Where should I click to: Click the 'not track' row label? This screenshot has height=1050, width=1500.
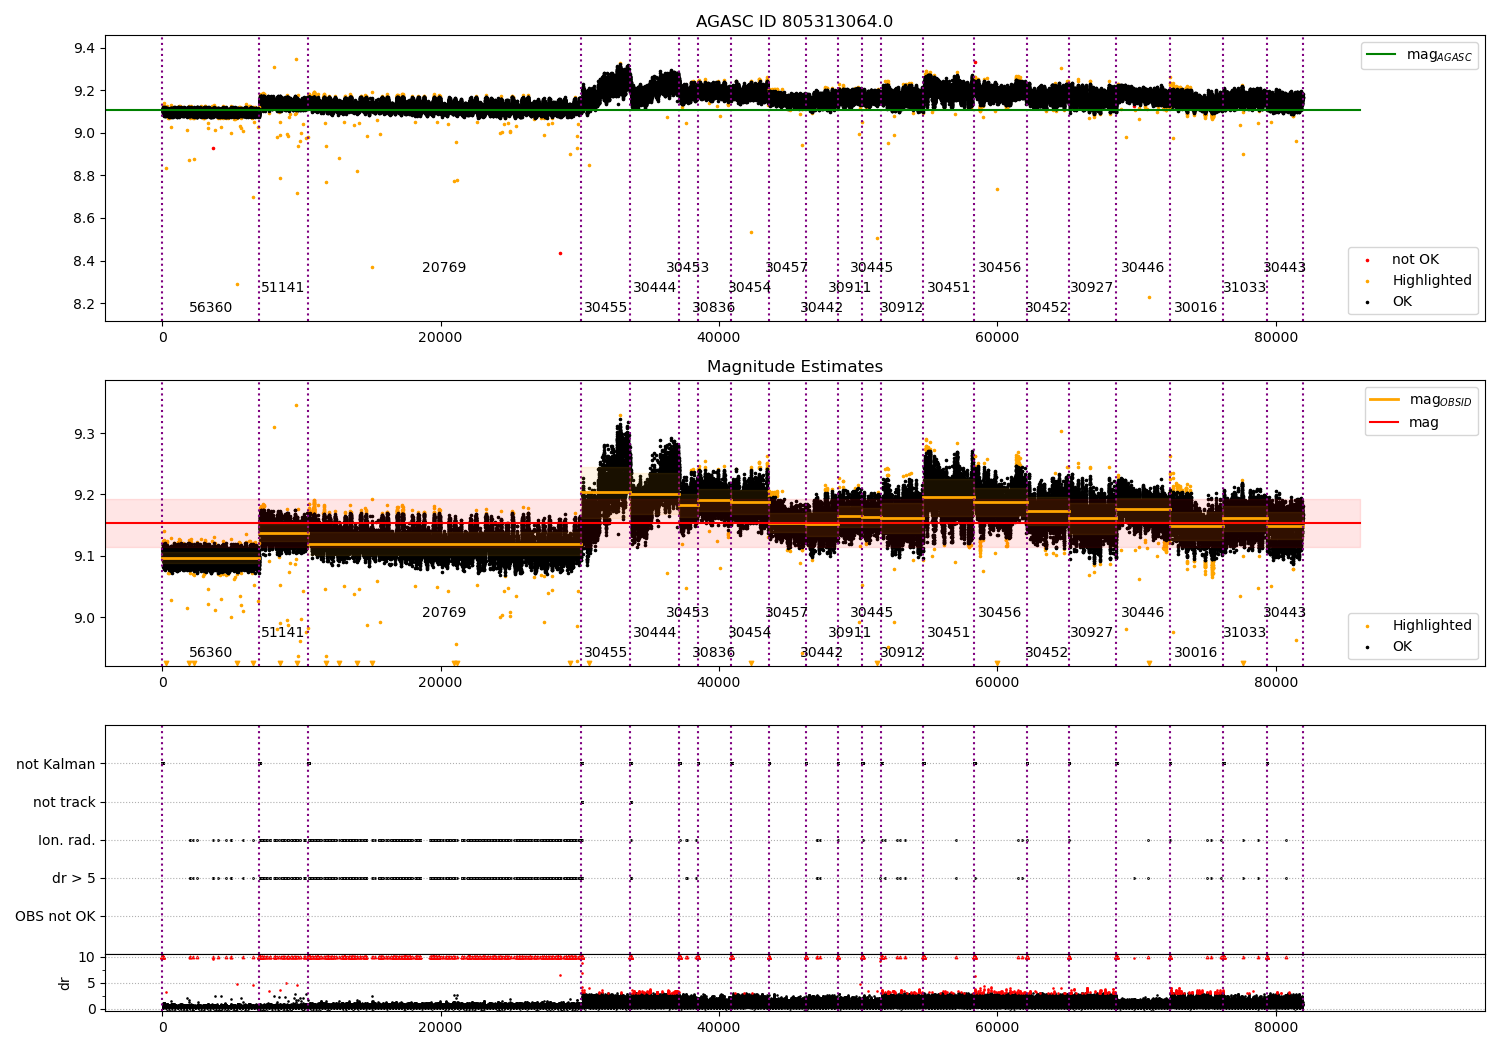coord(64,802)
